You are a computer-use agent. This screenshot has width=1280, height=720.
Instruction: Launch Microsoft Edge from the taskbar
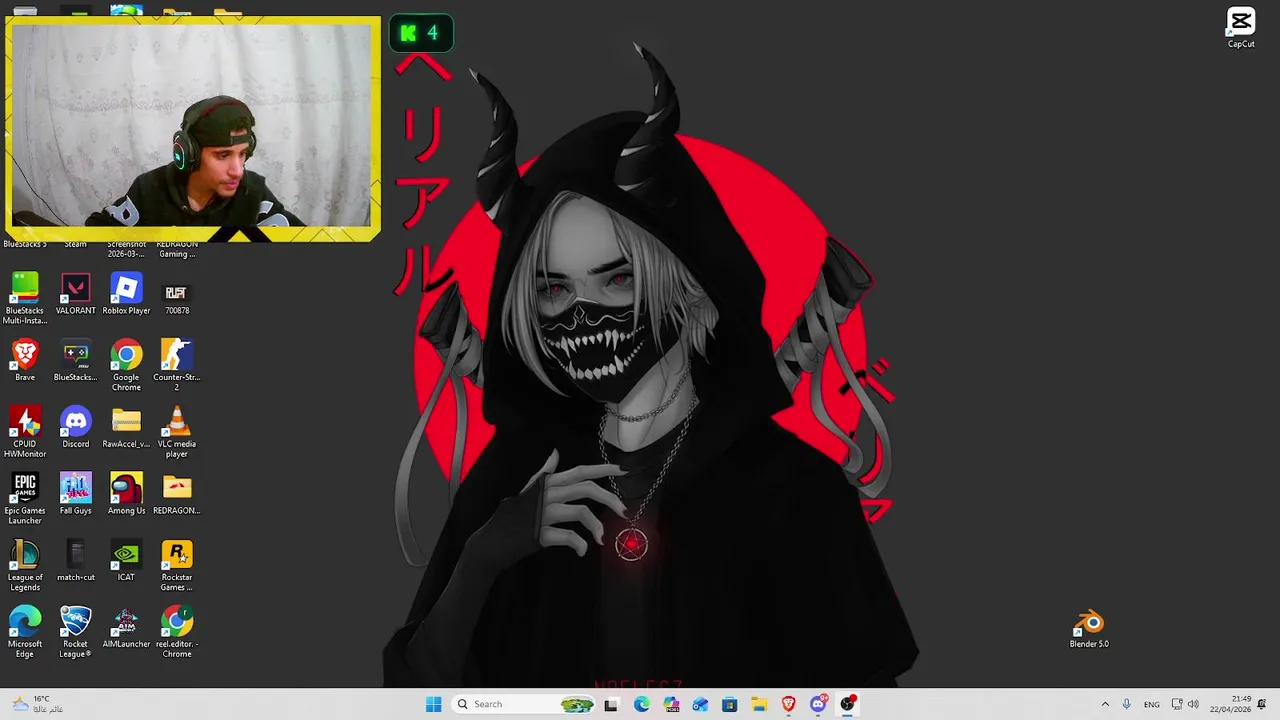[x=641, y=704]
